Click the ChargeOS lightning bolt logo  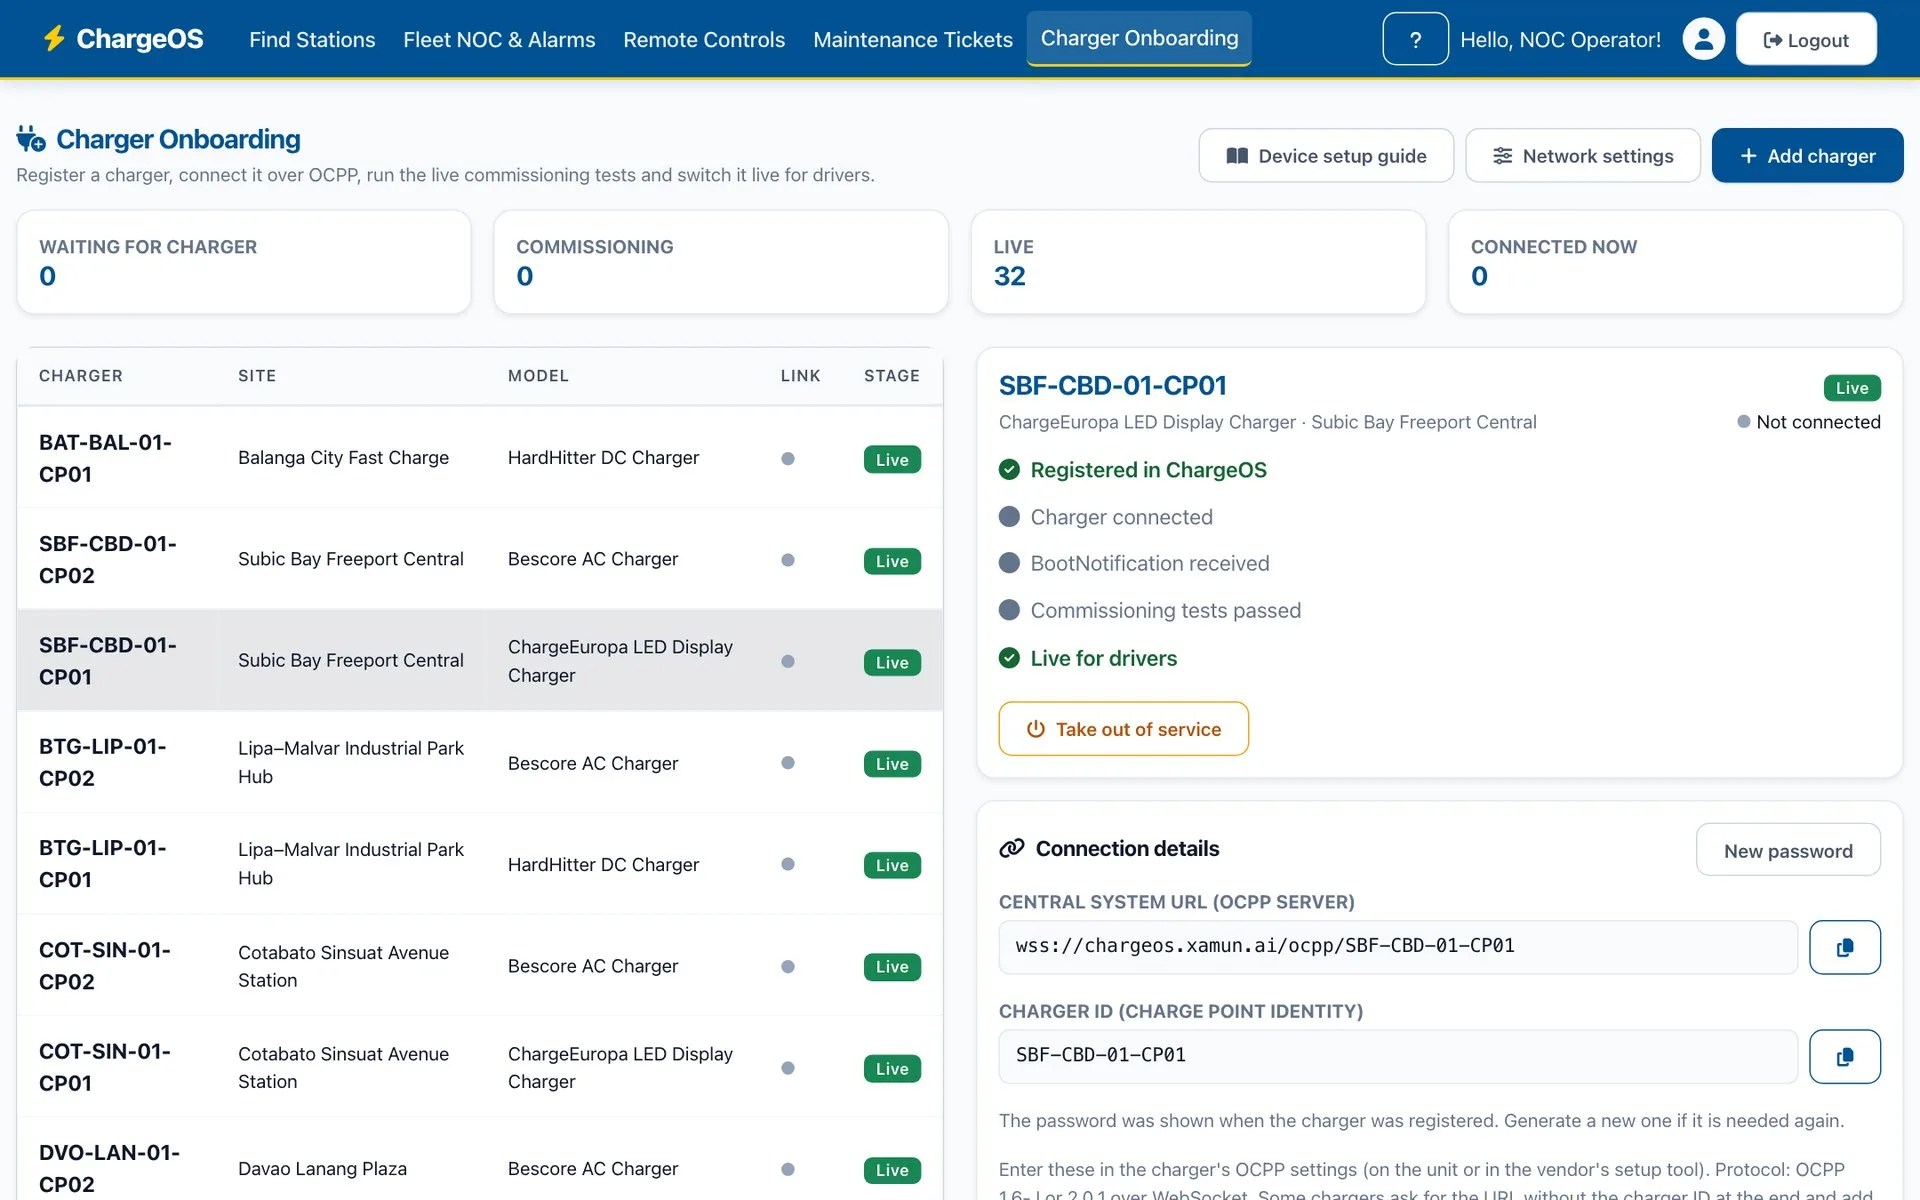[54, 39]
